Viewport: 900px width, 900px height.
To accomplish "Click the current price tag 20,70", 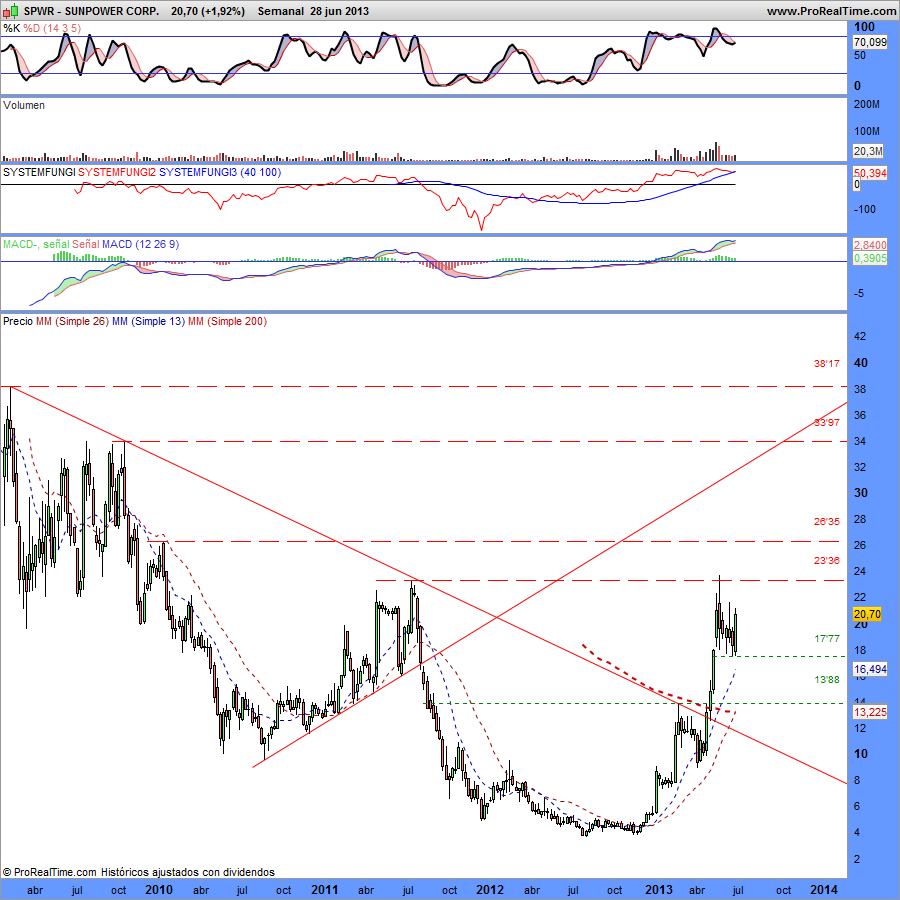I will click(867, 614).
